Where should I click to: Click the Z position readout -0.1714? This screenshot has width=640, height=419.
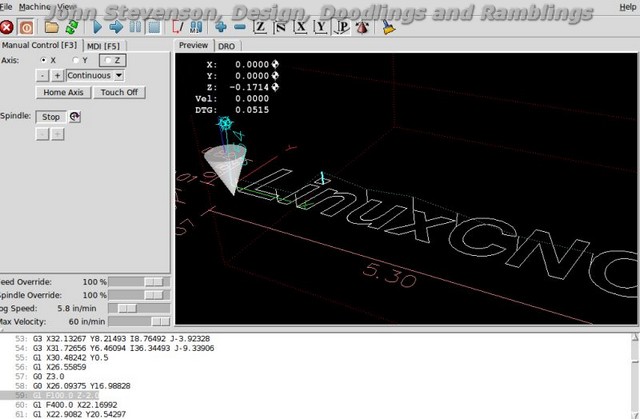249,87
